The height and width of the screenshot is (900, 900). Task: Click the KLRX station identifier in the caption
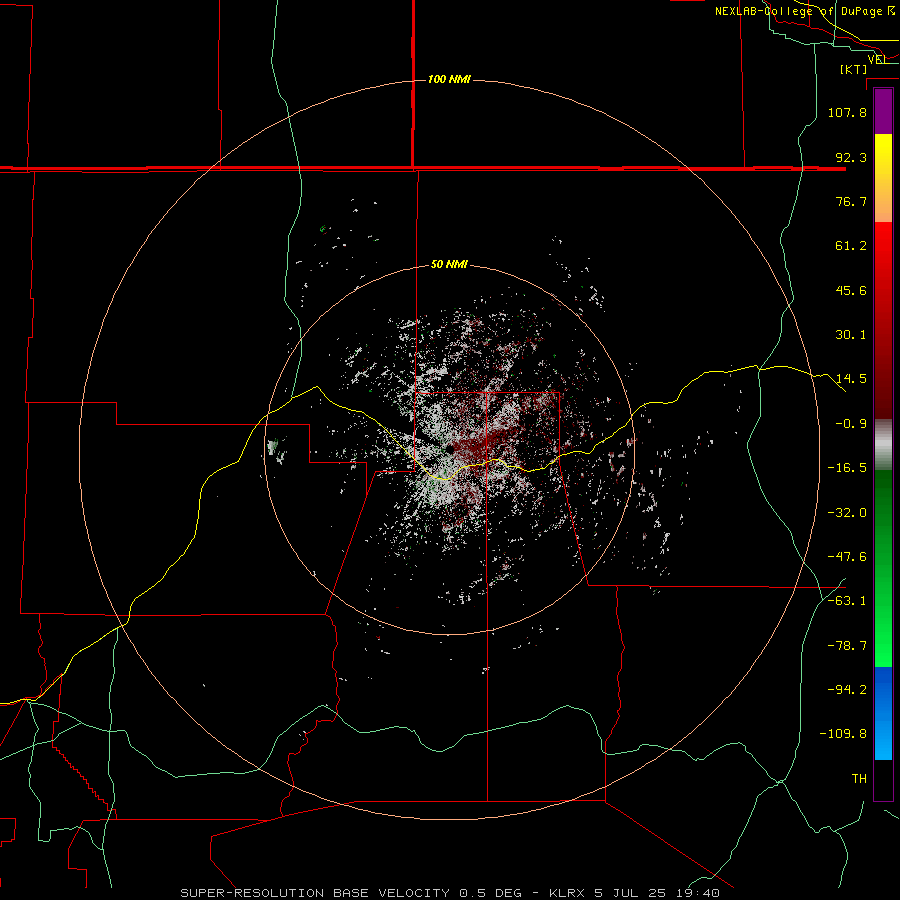pyautogui.click(x=568, y=893)
